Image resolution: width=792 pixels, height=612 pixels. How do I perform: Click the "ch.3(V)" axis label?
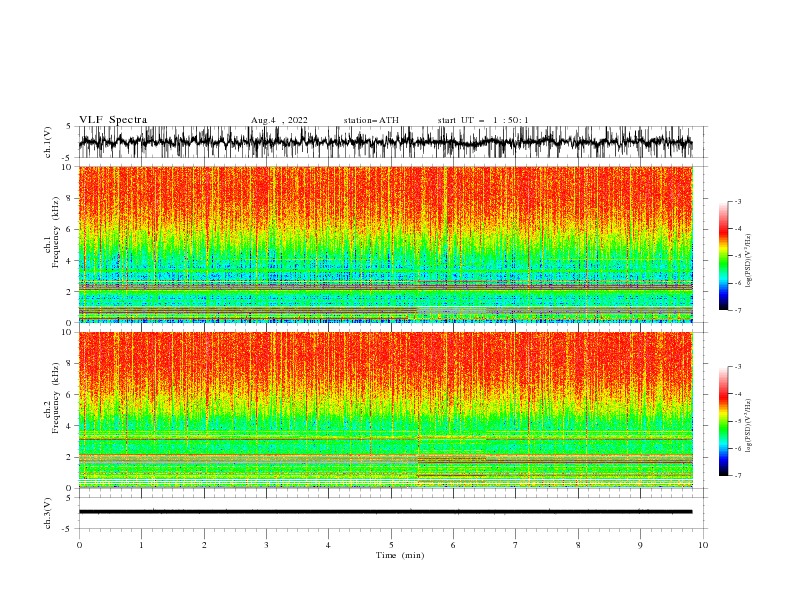(x=48, y=513)
